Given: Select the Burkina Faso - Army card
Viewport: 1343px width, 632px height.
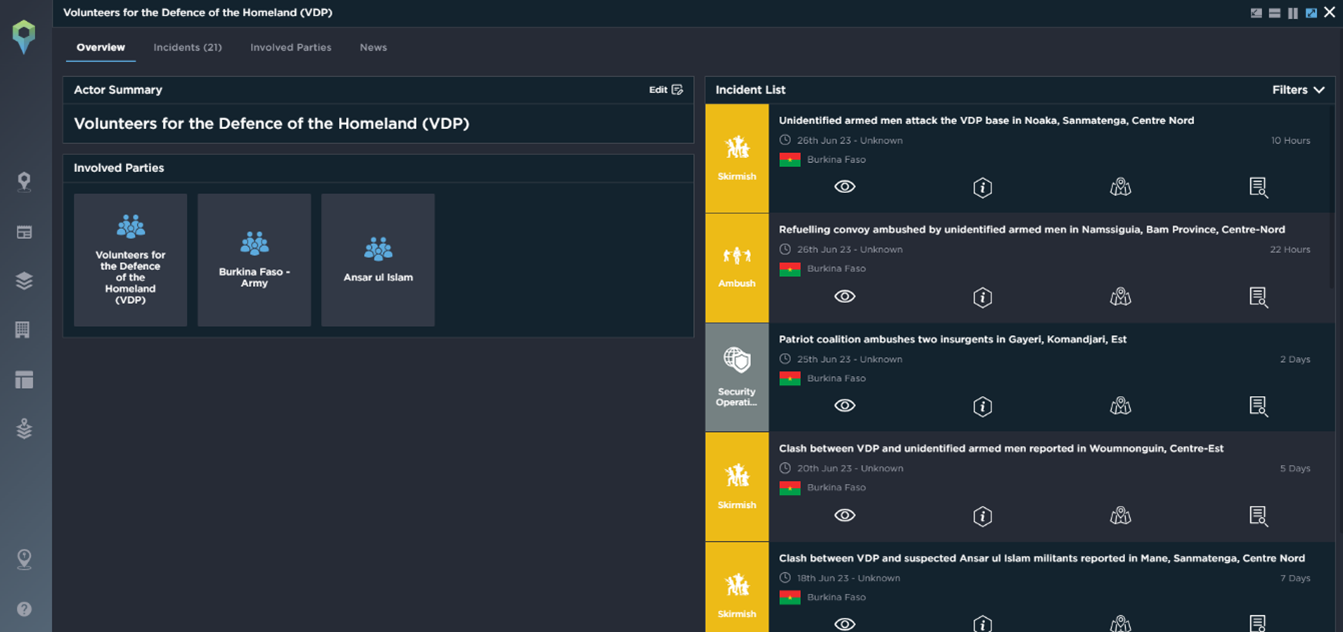Looking at the screenshot, I should 254,260.
